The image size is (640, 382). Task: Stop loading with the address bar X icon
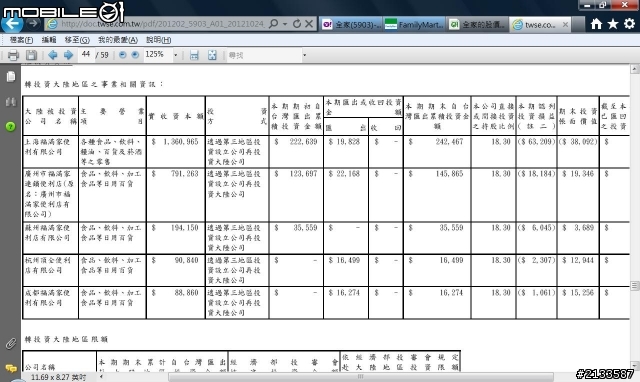[309, 24]
